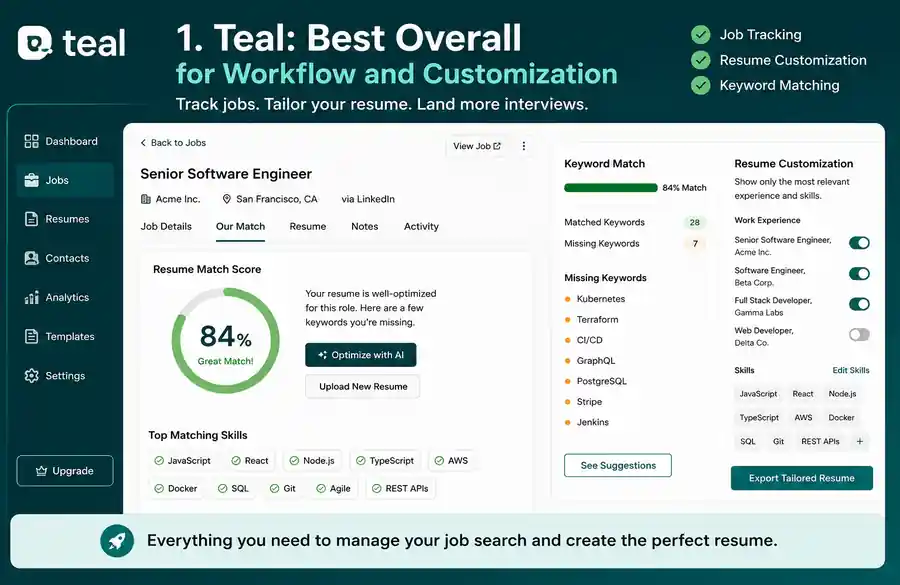Click the See Suggestions button

[x=618, y=466]
